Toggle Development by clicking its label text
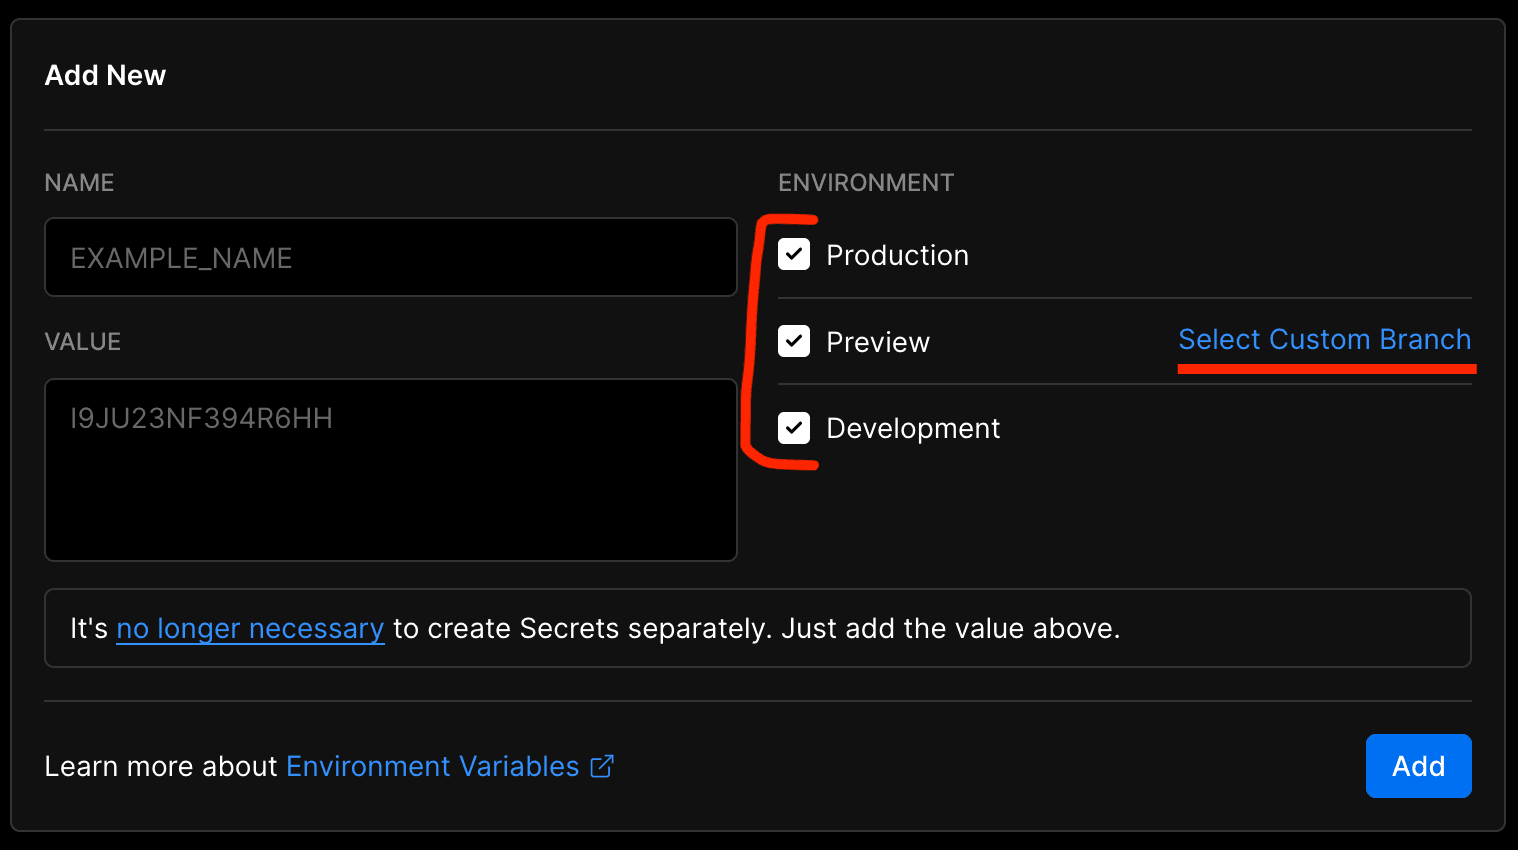Screen dimensions: 1518x850 pyautogui.click(x=912, y=428)
